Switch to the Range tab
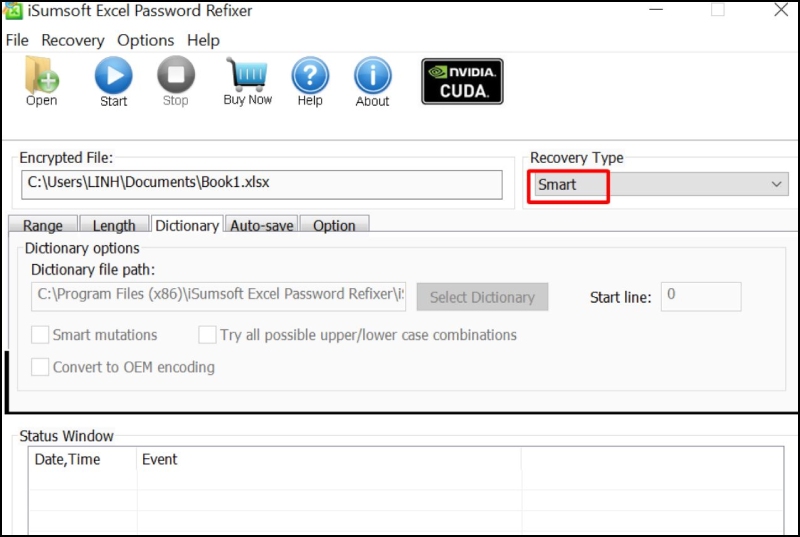 [42, 226]
